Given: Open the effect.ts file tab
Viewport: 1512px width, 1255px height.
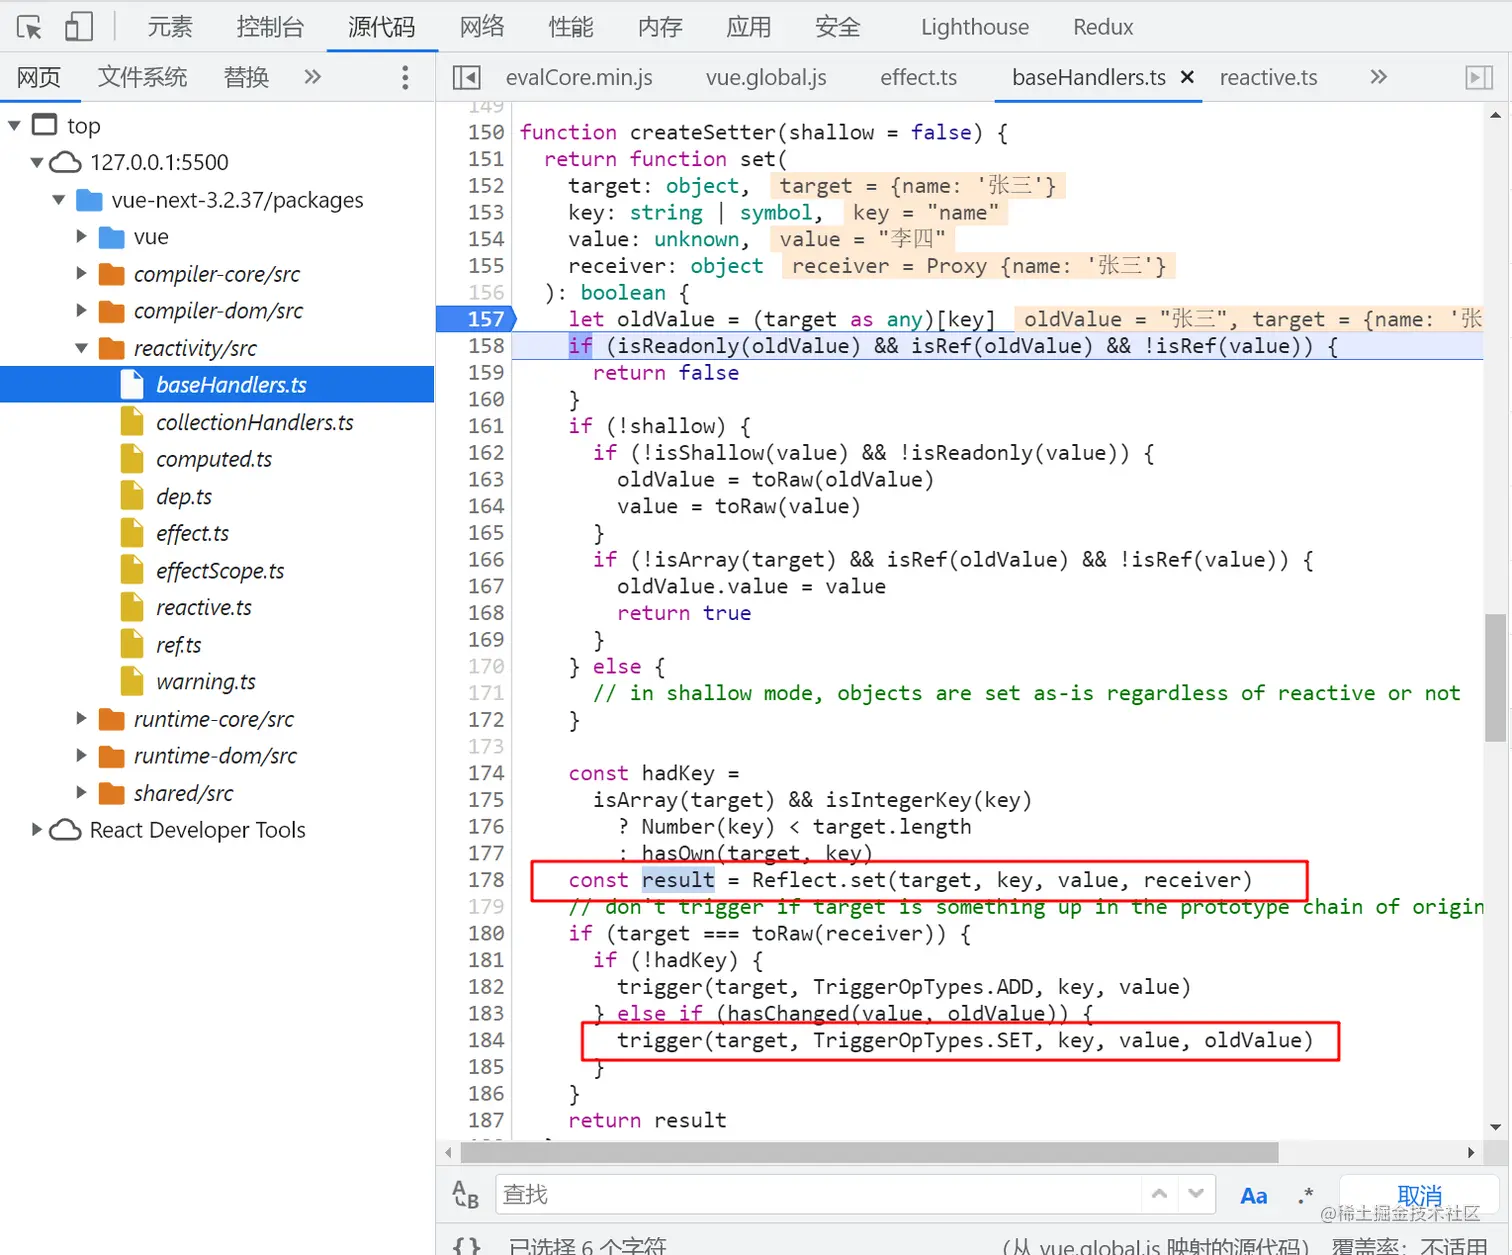Looking at the screenshot, I should (x=918, y=77).
